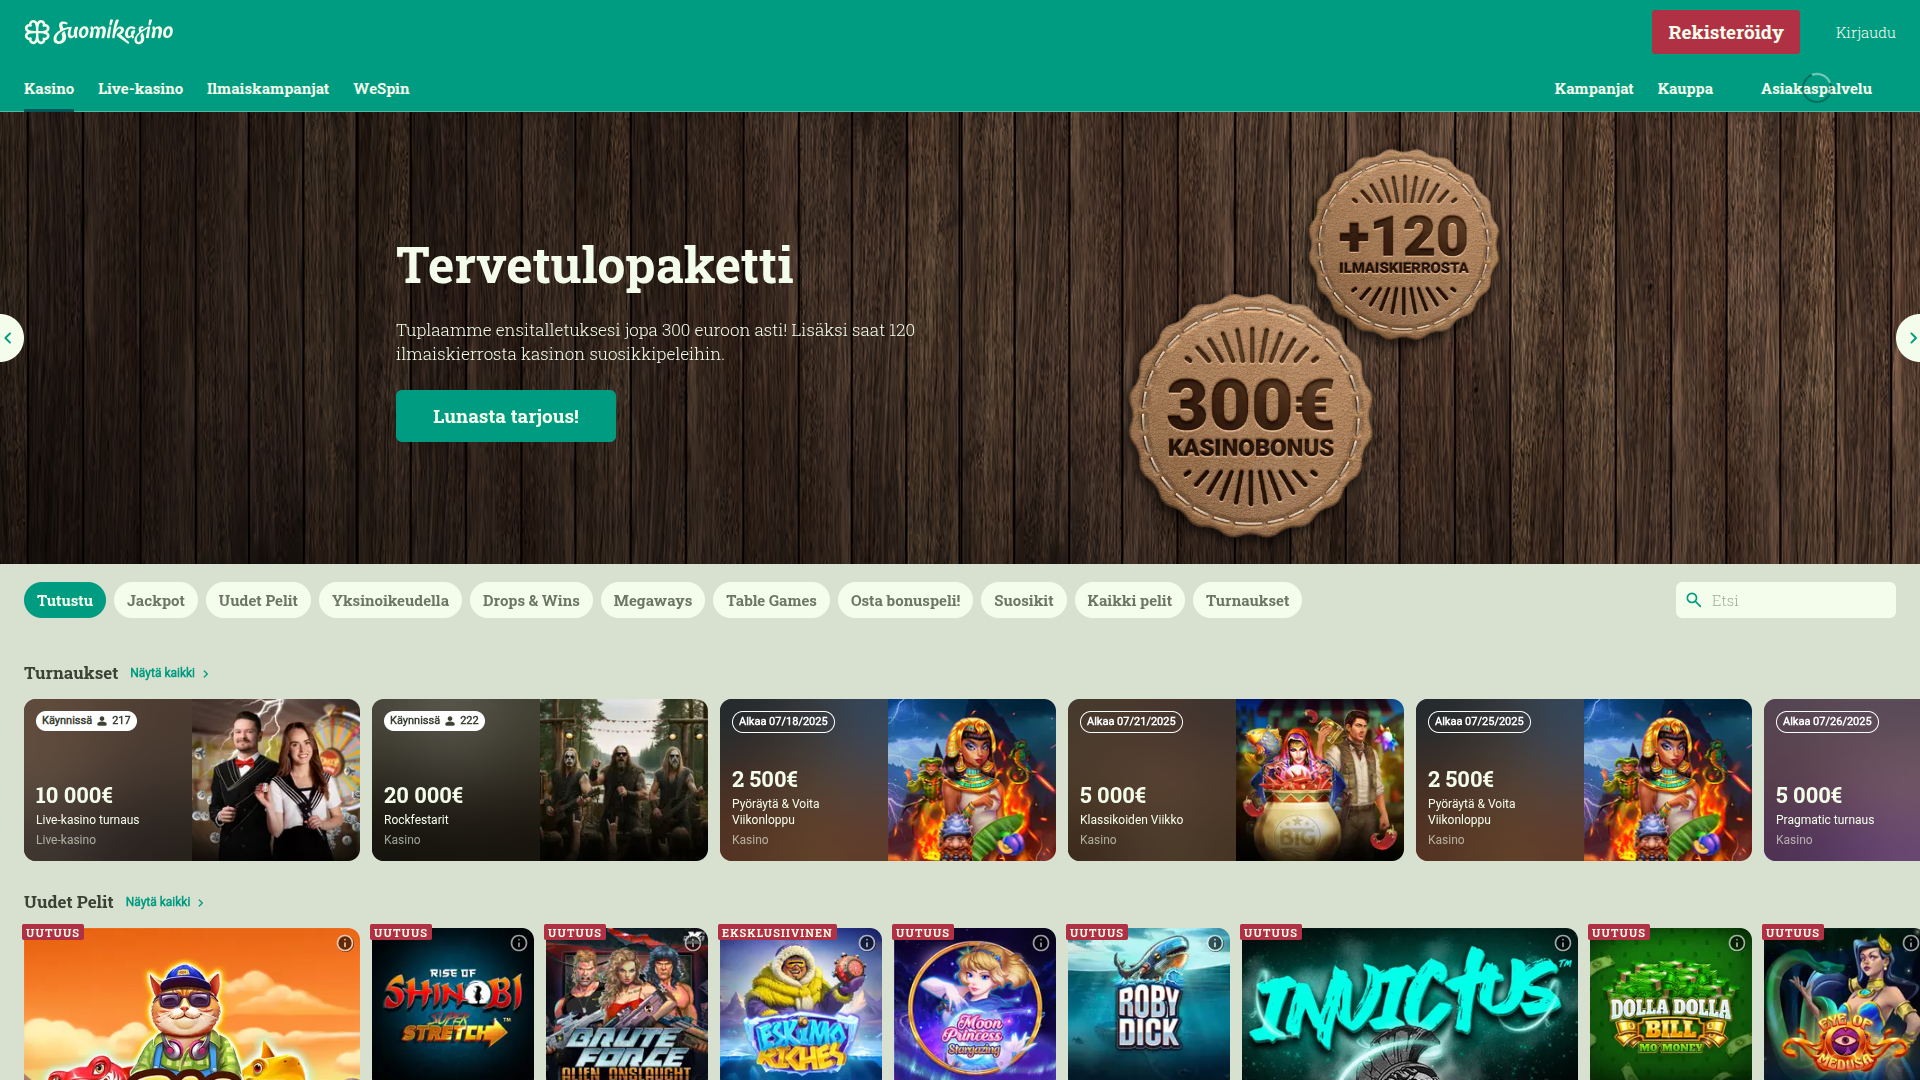Viewport: 1920px width, 1080px height.
Task: Select the Jackpot category filter
Action: tap(156, 600)
